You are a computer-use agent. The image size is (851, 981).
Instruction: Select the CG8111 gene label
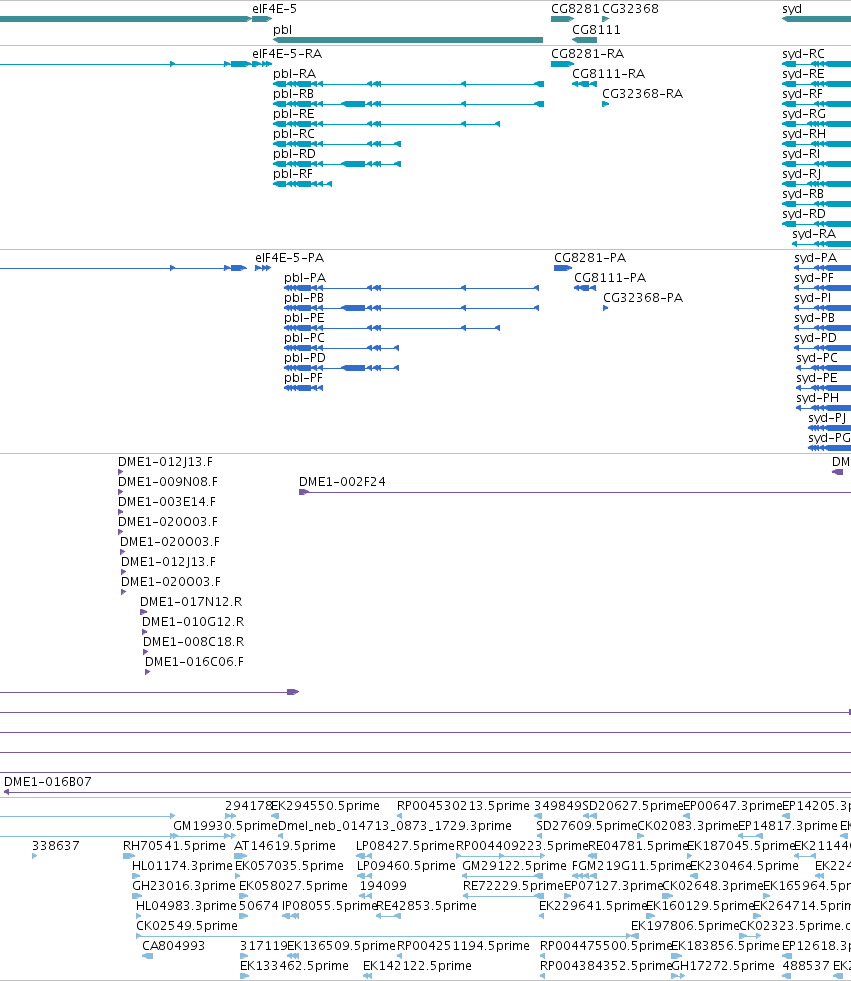(x=596, y=29)
